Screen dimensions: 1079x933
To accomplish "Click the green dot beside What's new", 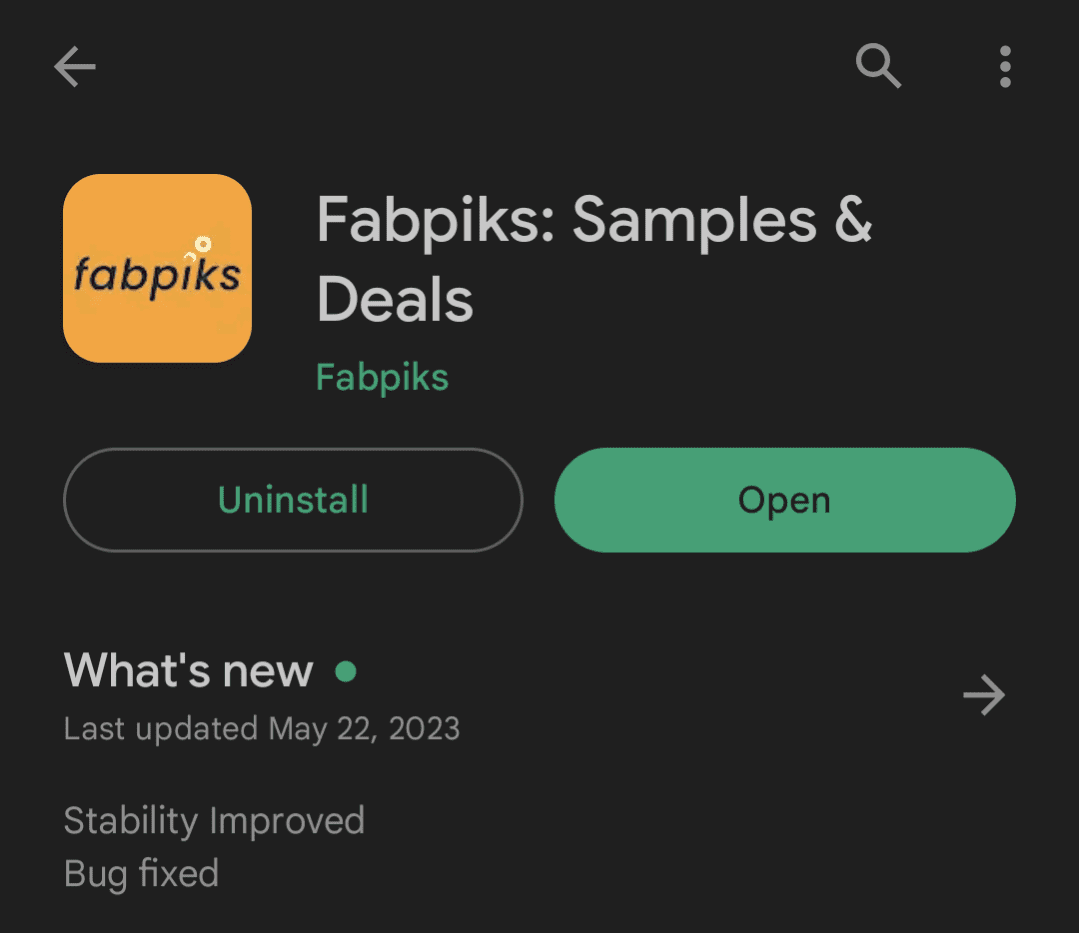I will [346, 671].
